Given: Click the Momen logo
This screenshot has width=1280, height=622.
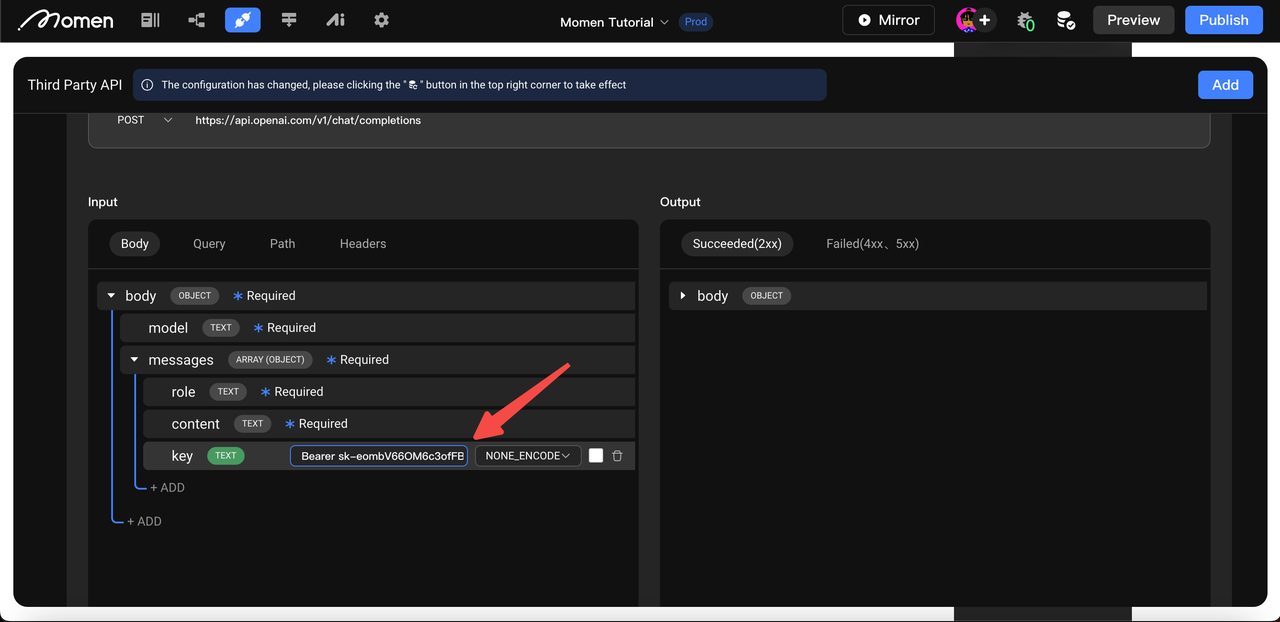Looking at the screenshot, I should (x=66, y=20).
